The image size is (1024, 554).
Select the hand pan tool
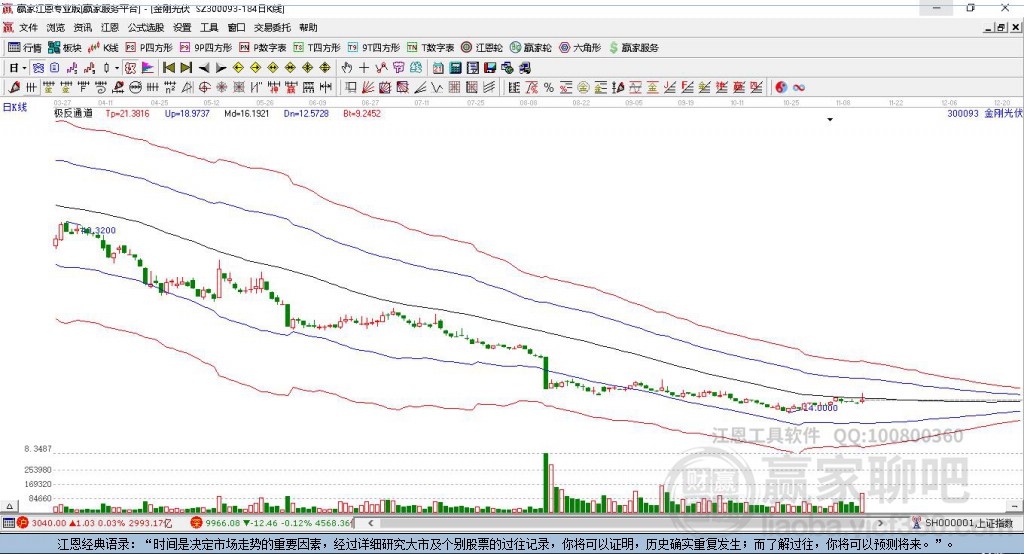(x=346, y=68)
